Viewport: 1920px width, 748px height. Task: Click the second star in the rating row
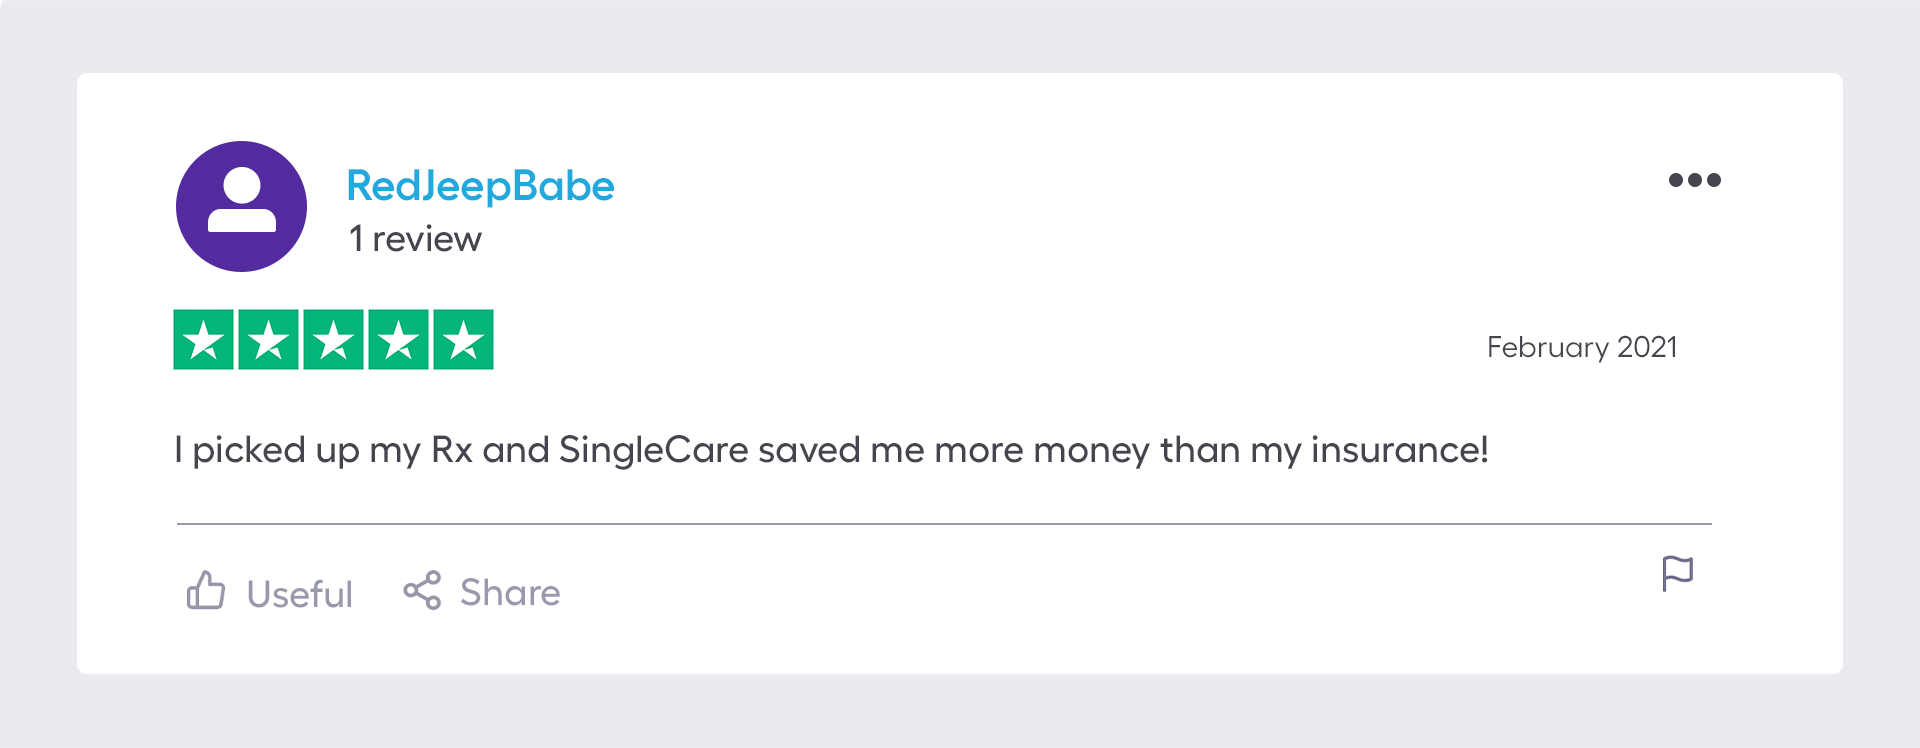pyautogui.click(x=268, y=339)
